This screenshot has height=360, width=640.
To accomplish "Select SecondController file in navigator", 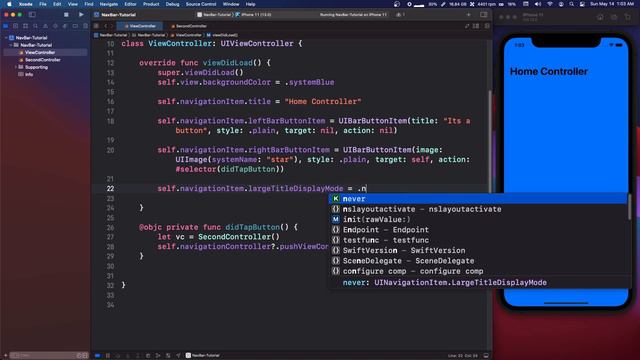I will pos(43,60).
